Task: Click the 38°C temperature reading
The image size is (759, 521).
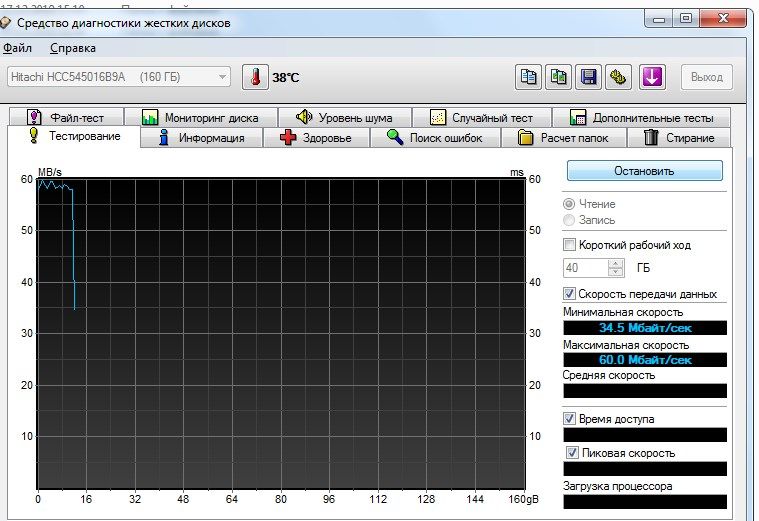Action: pyautogui.click(x=286, y=77)
